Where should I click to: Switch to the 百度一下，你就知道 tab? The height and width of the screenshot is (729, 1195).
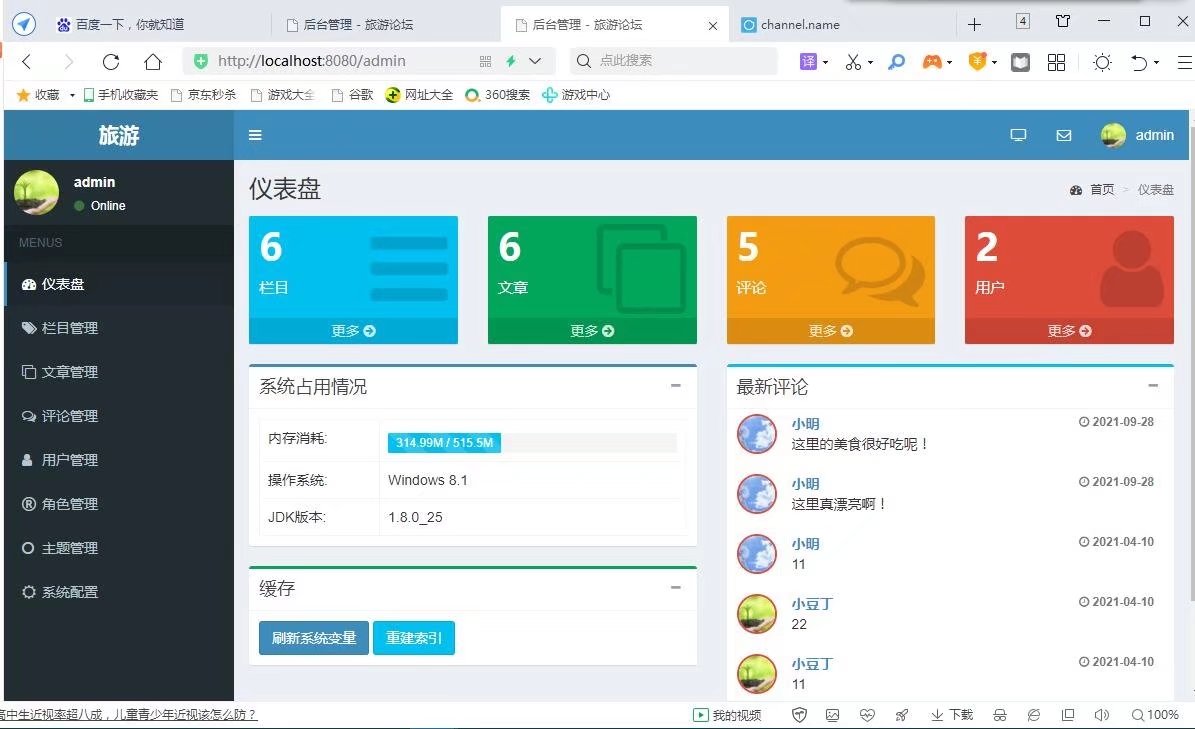pyautogui.click(x=158, y=24)
